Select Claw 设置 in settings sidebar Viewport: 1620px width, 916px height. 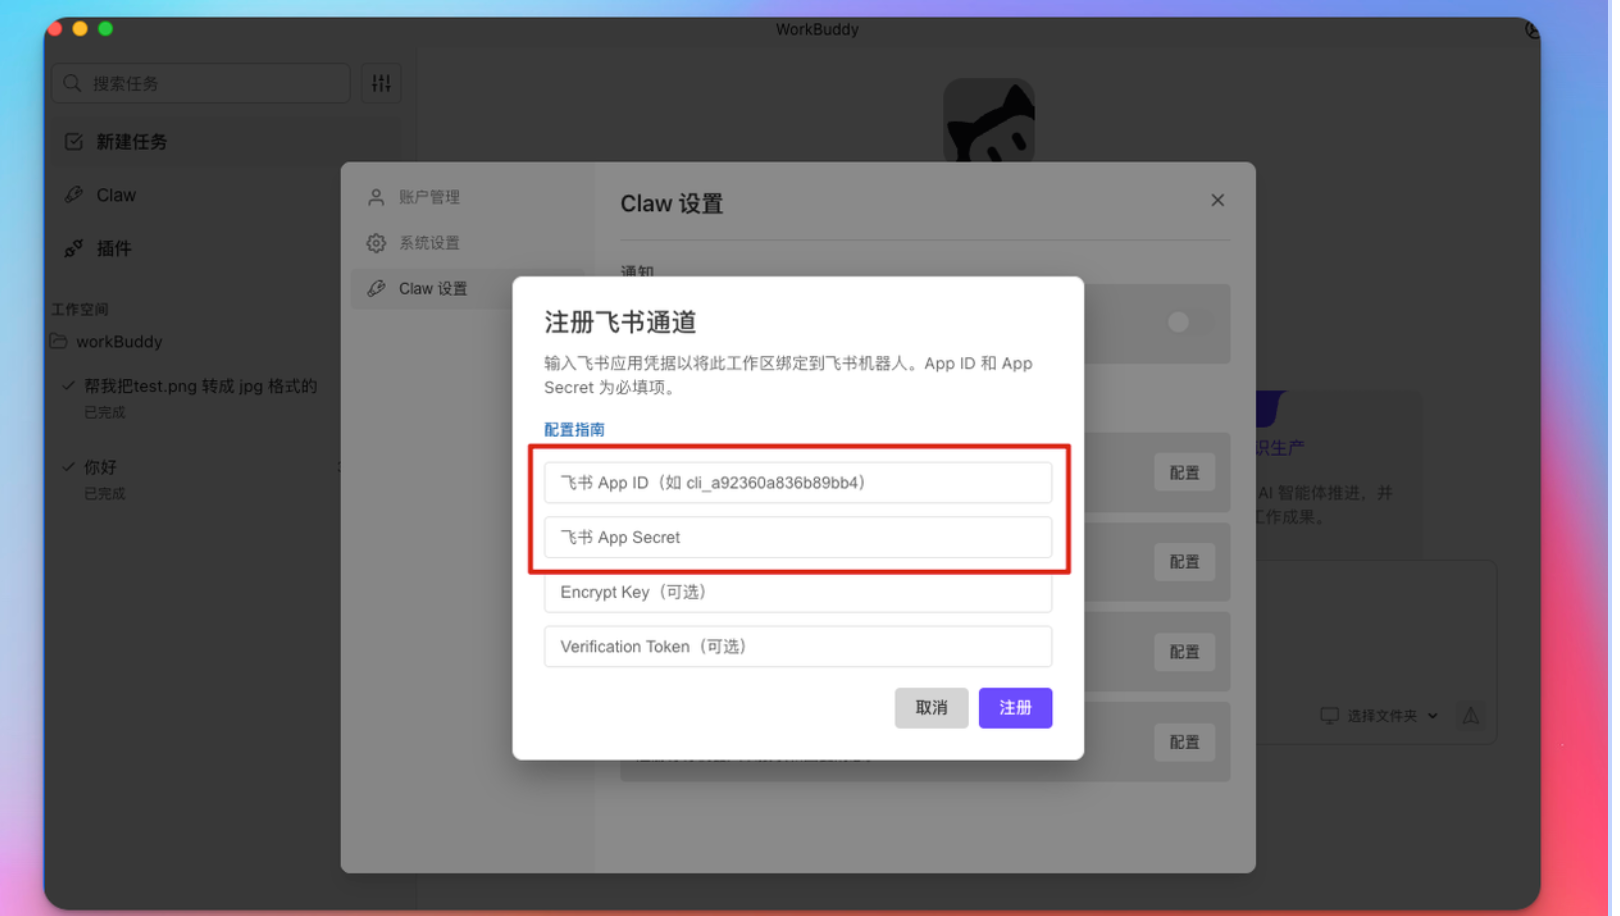tap(434, 290)
